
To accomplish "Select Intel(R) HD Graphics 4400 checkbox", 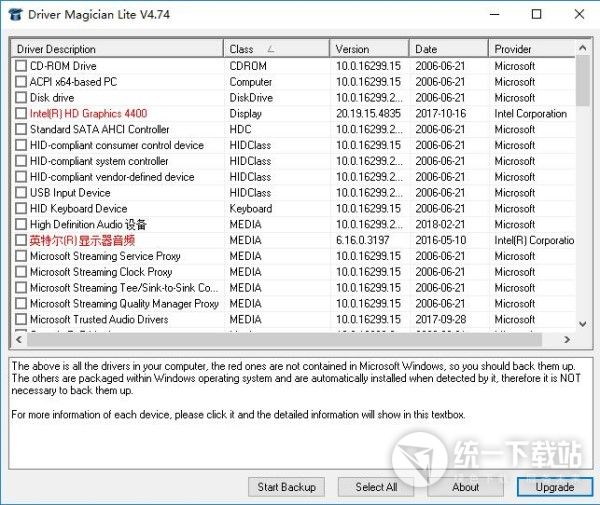I will click(21, 113).
